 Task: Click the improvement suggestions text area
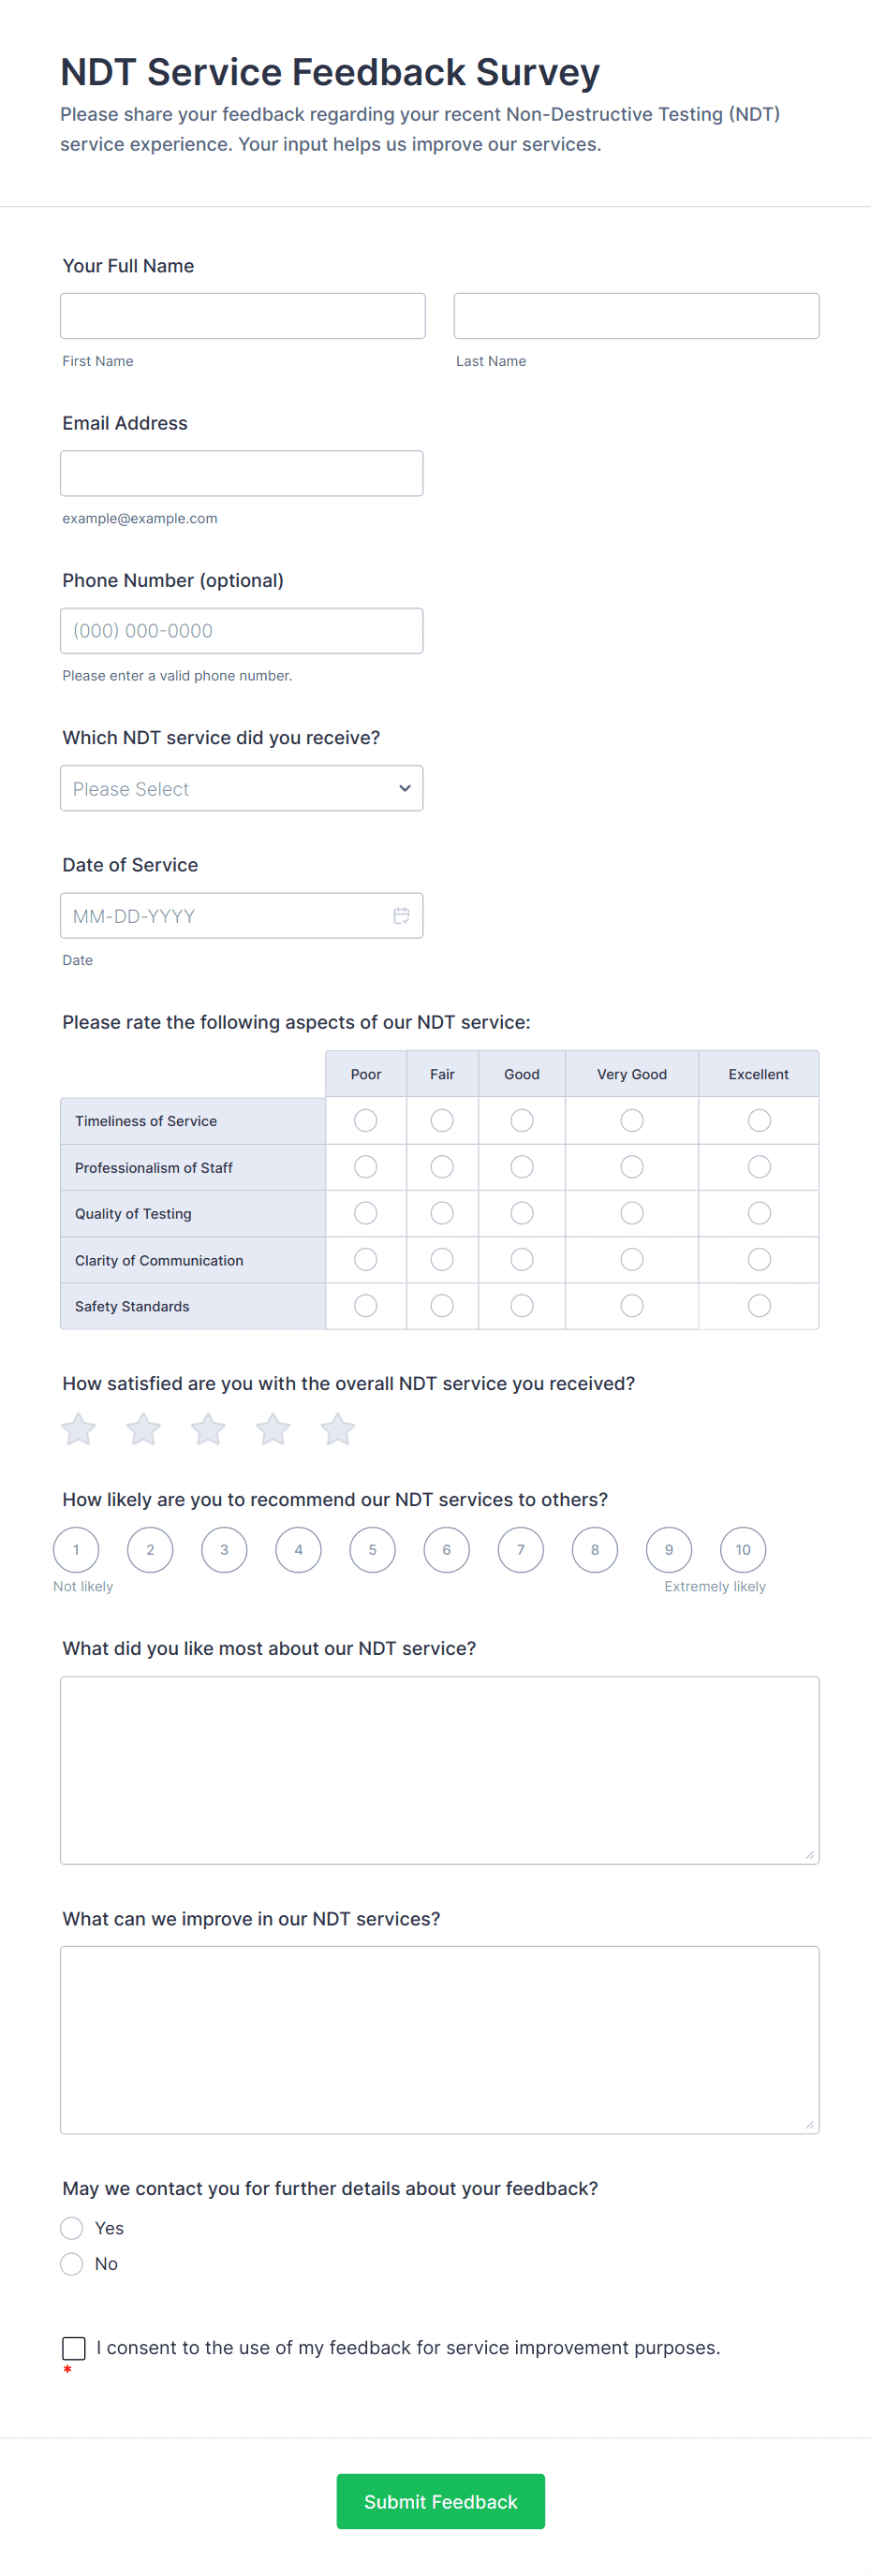click(x=439, y=2039)
